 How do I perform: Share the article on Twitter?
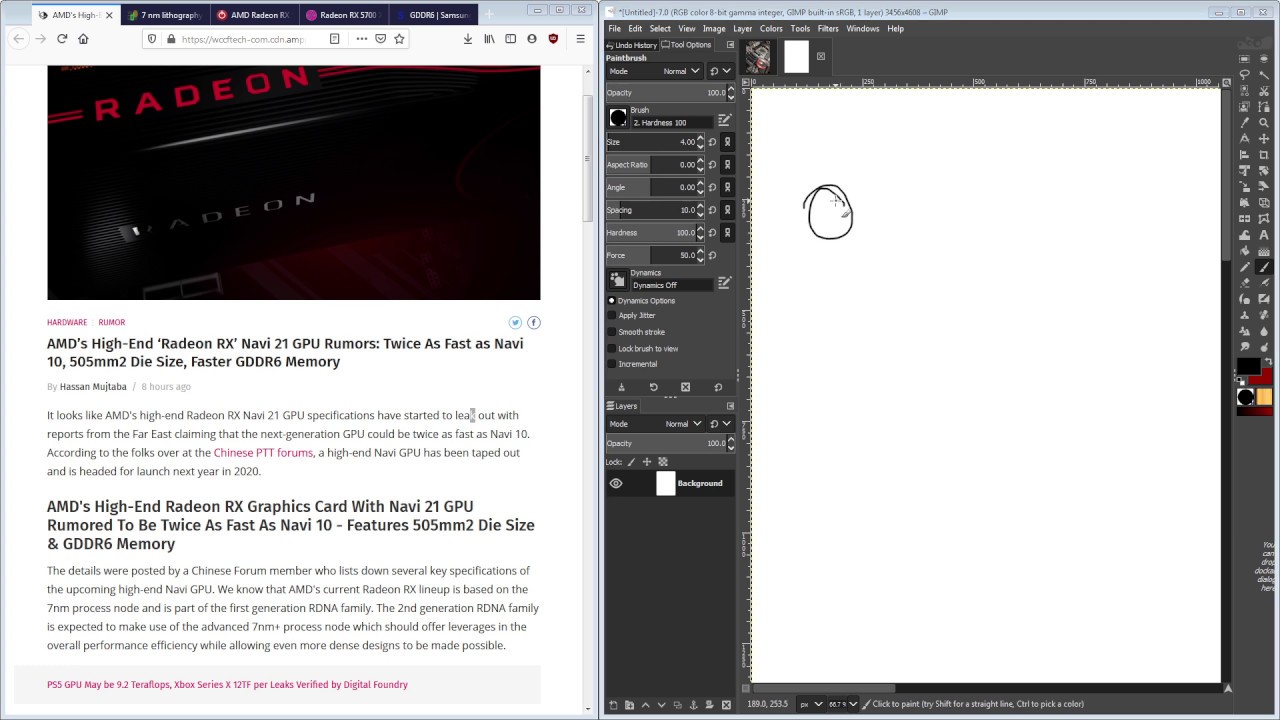[515, 322]
